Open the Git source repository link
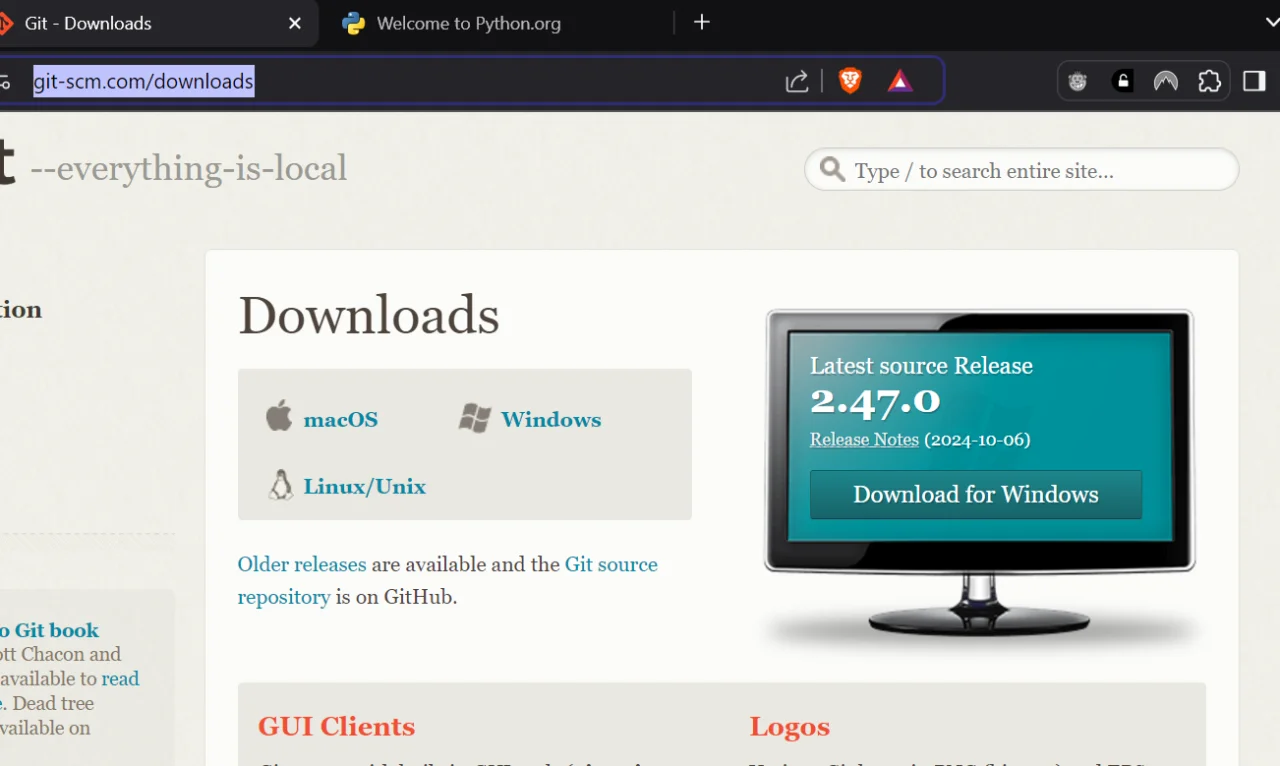Viewport: 1280px width, 766px height. point(447,580)
